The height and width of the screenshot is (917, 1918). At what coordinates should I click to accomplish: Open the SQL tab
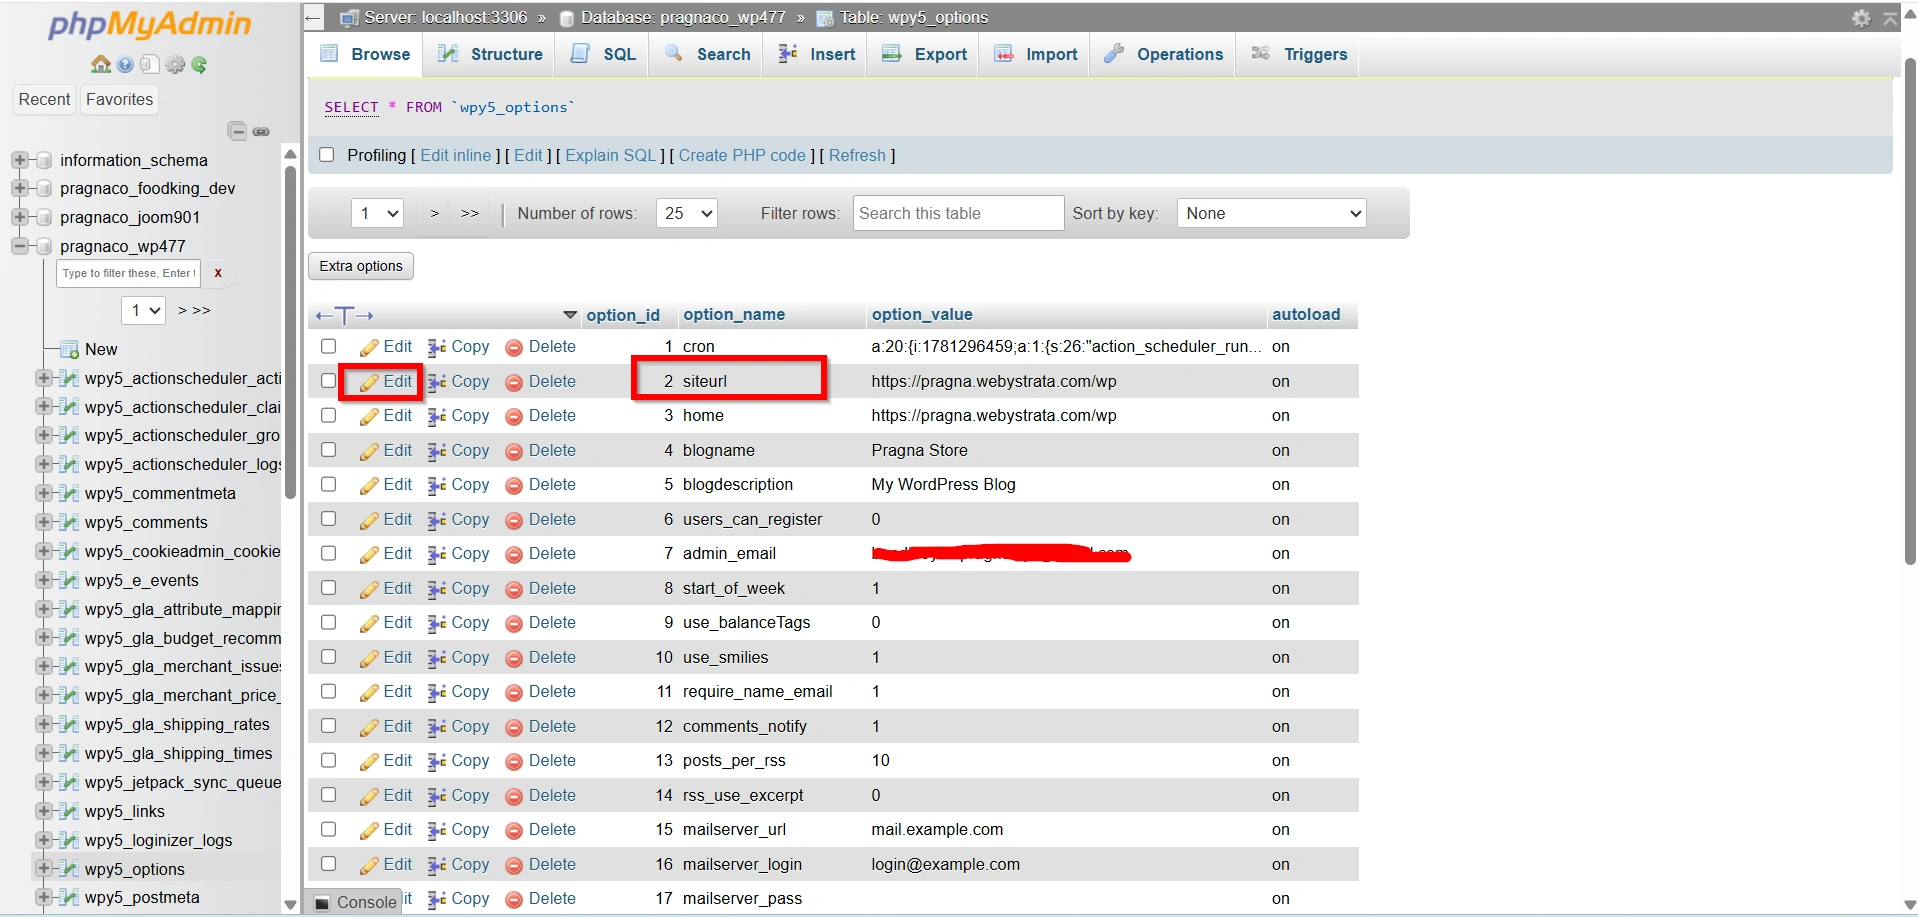[603, 54]
